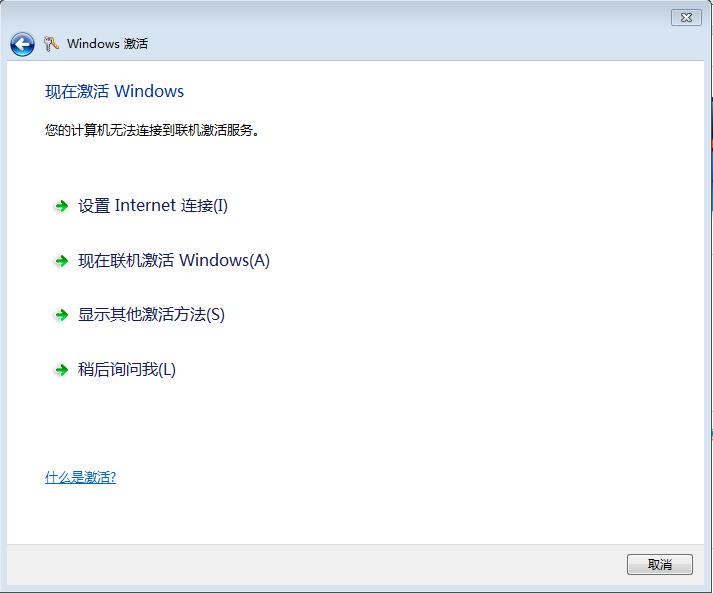
Task: Close the Windows activation dialog
Action: click(x=686, y=17)
